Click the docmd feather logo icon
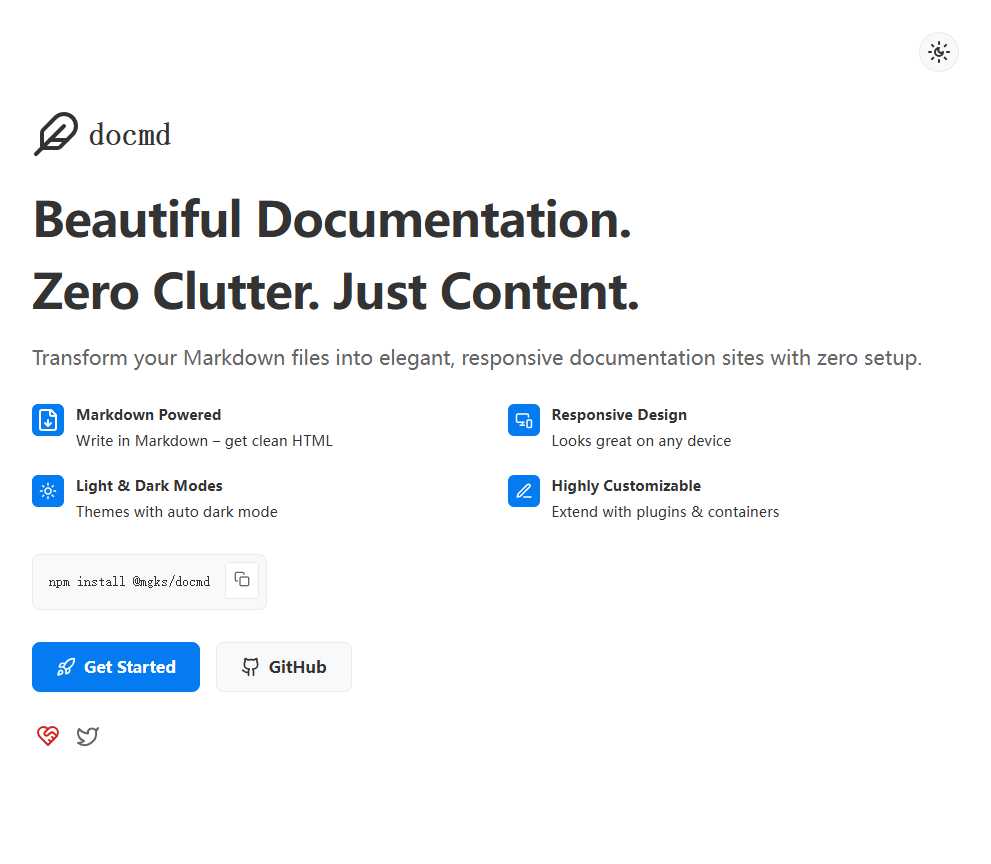Viewport: 991px width, 864px height. pos(55,134)
